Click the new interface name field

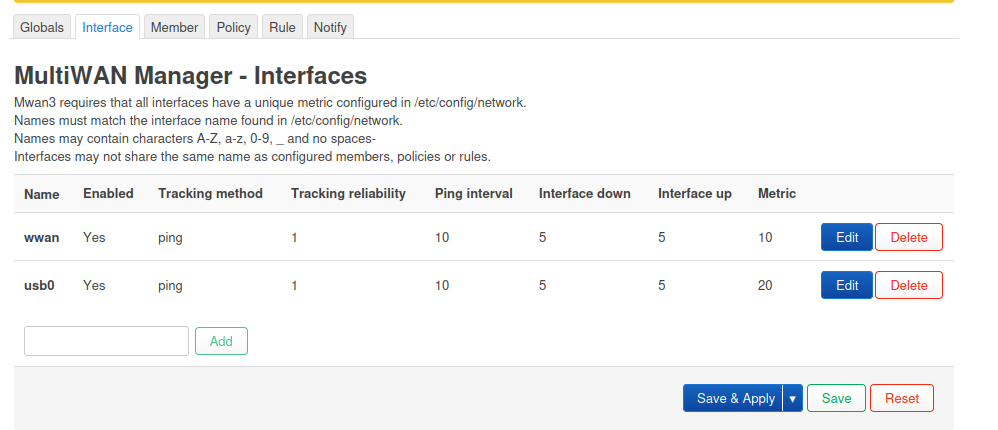pos(106,341)
